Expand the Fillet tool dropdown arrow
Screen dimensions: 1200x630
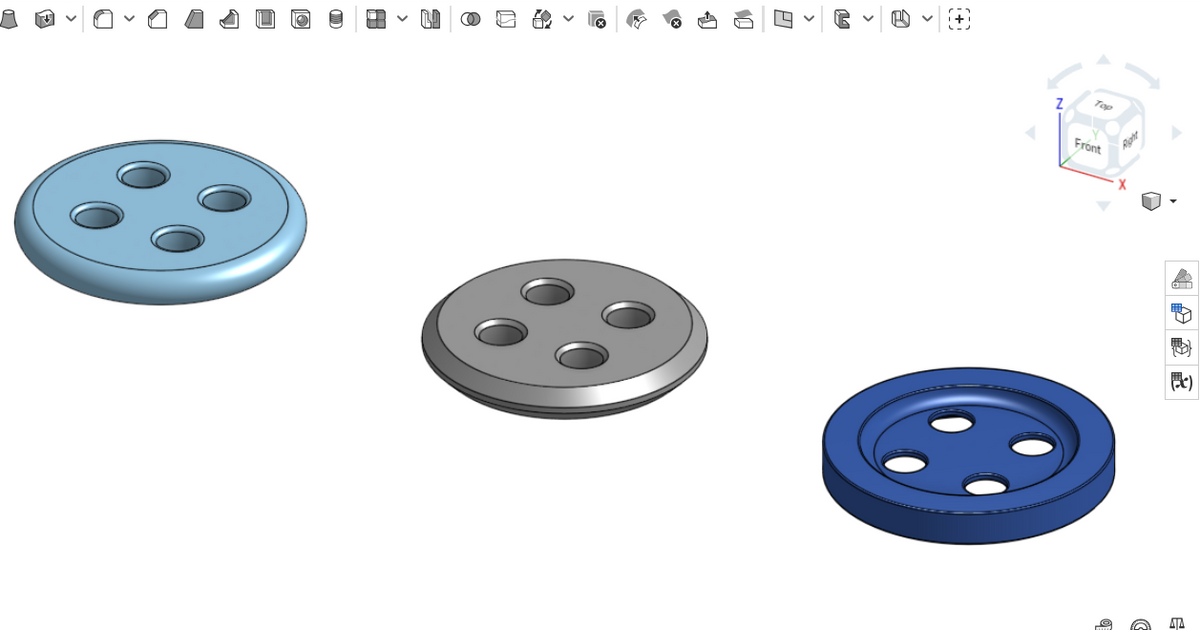[129, 18]
